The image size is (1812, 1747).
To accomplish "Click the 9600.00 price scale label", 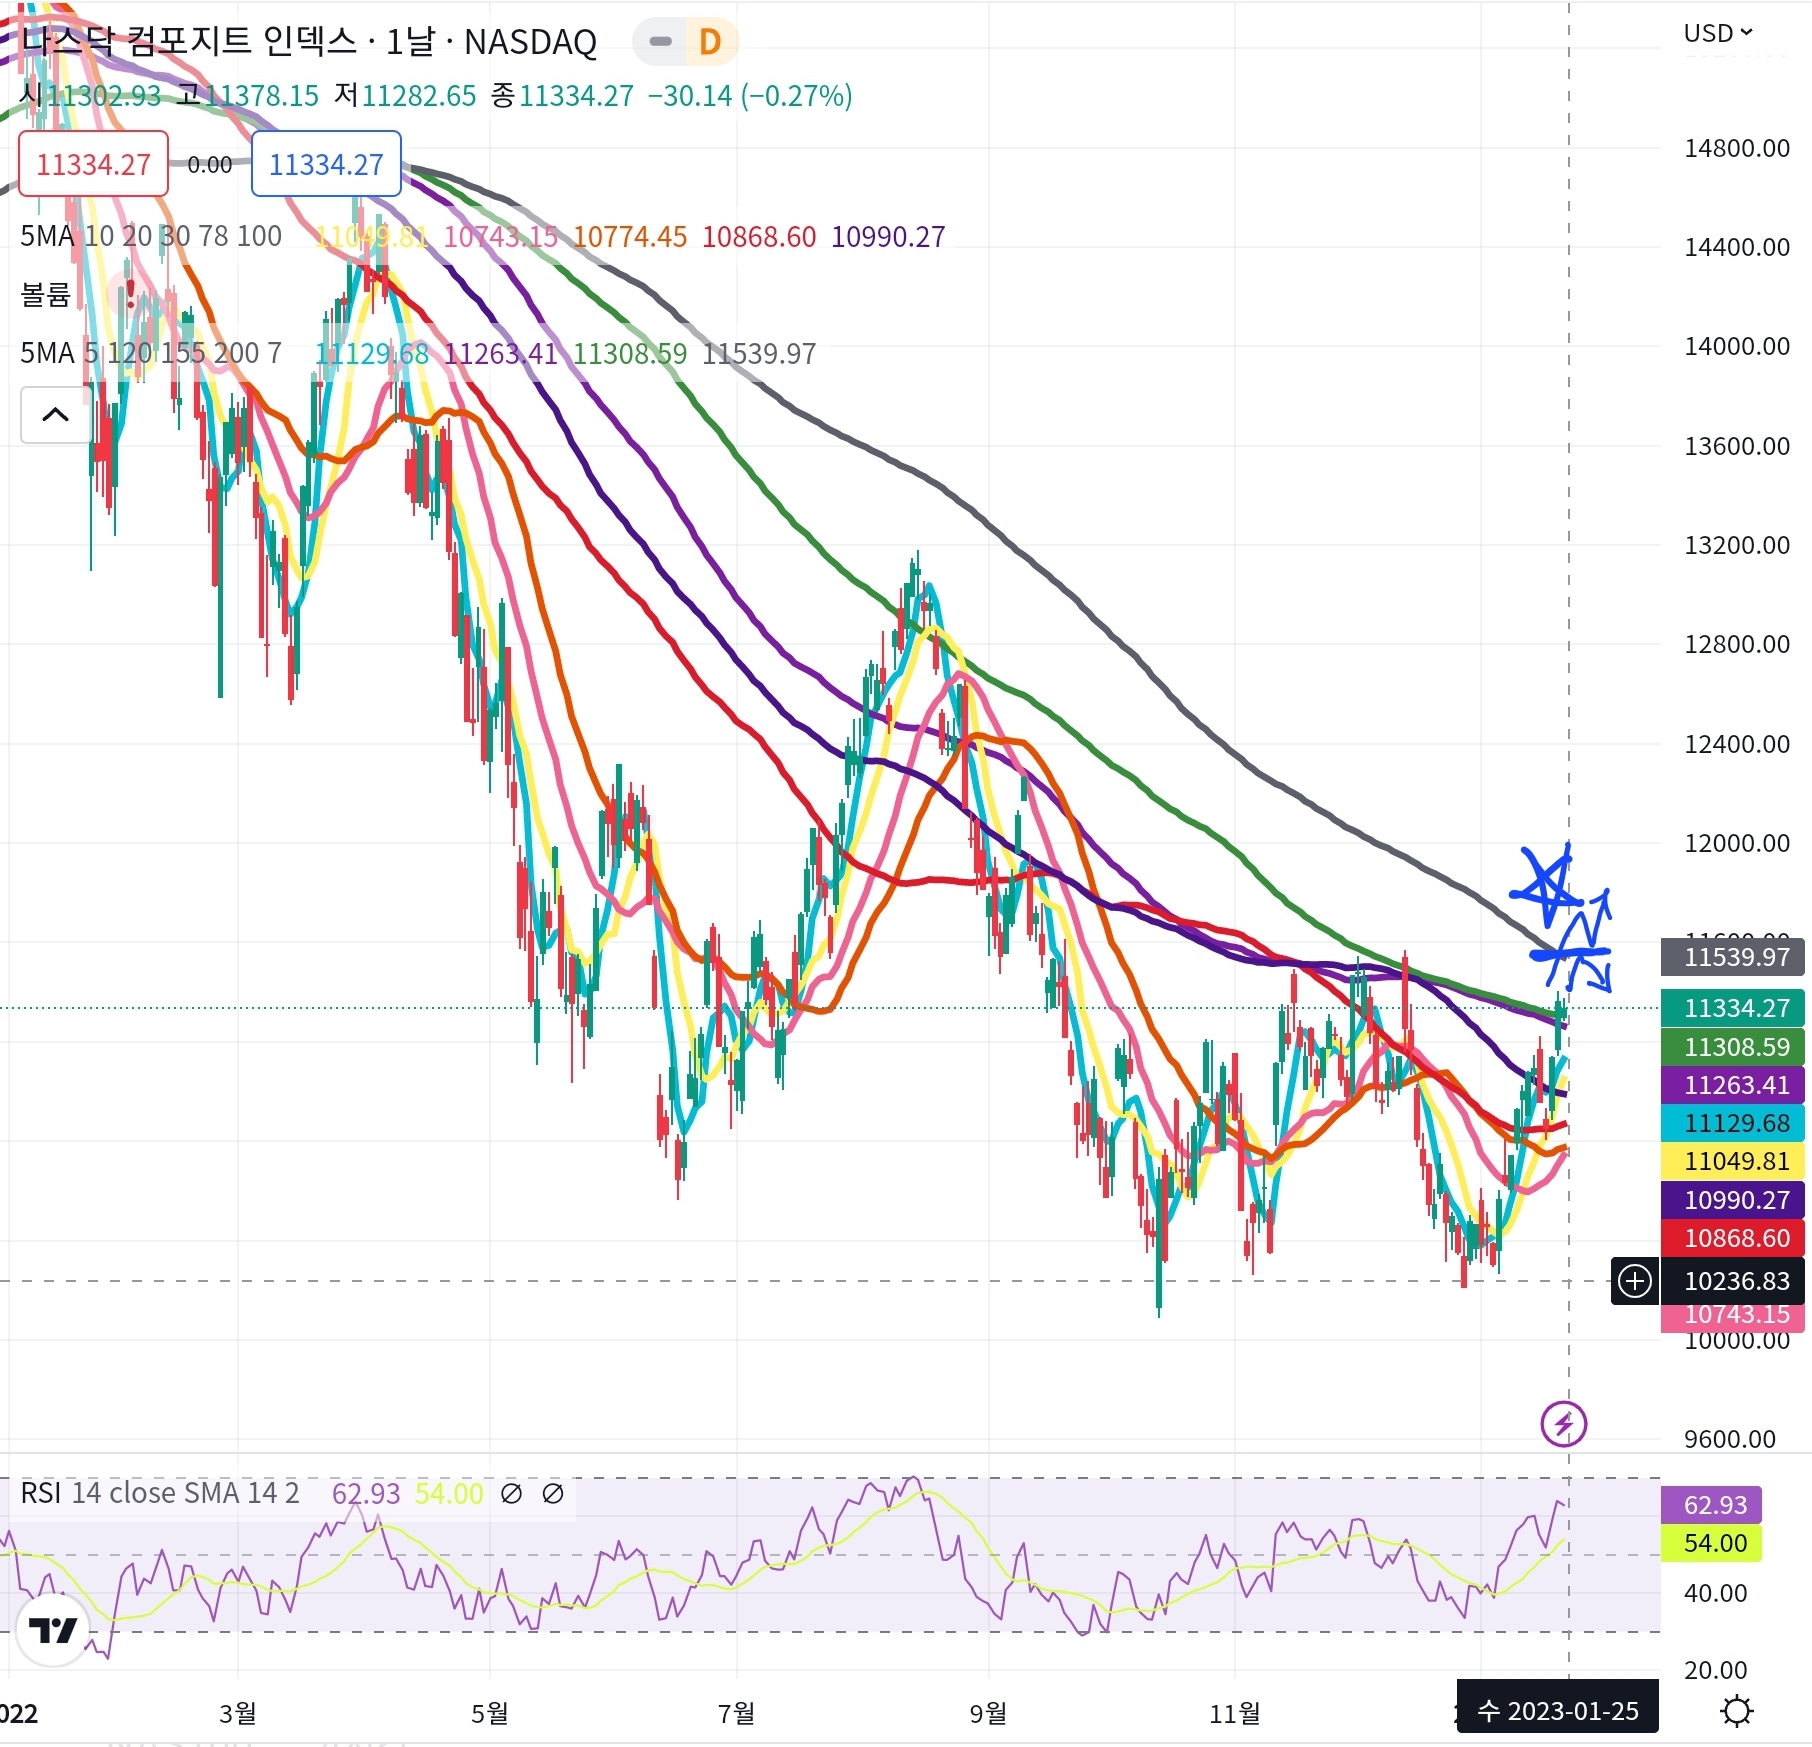I will (1729, 1439).
